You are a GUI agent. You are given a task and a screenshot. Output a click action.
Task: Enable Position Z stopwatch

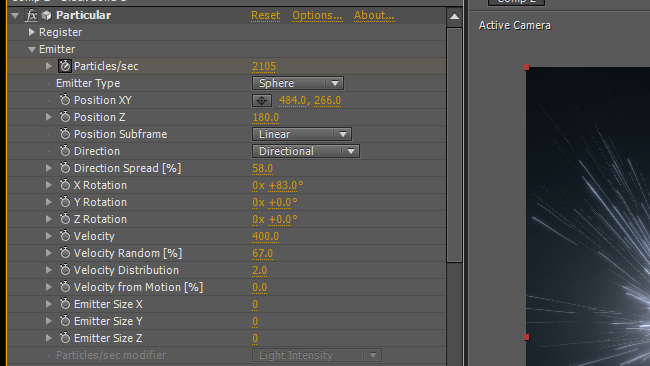click(x=65, y=117)
